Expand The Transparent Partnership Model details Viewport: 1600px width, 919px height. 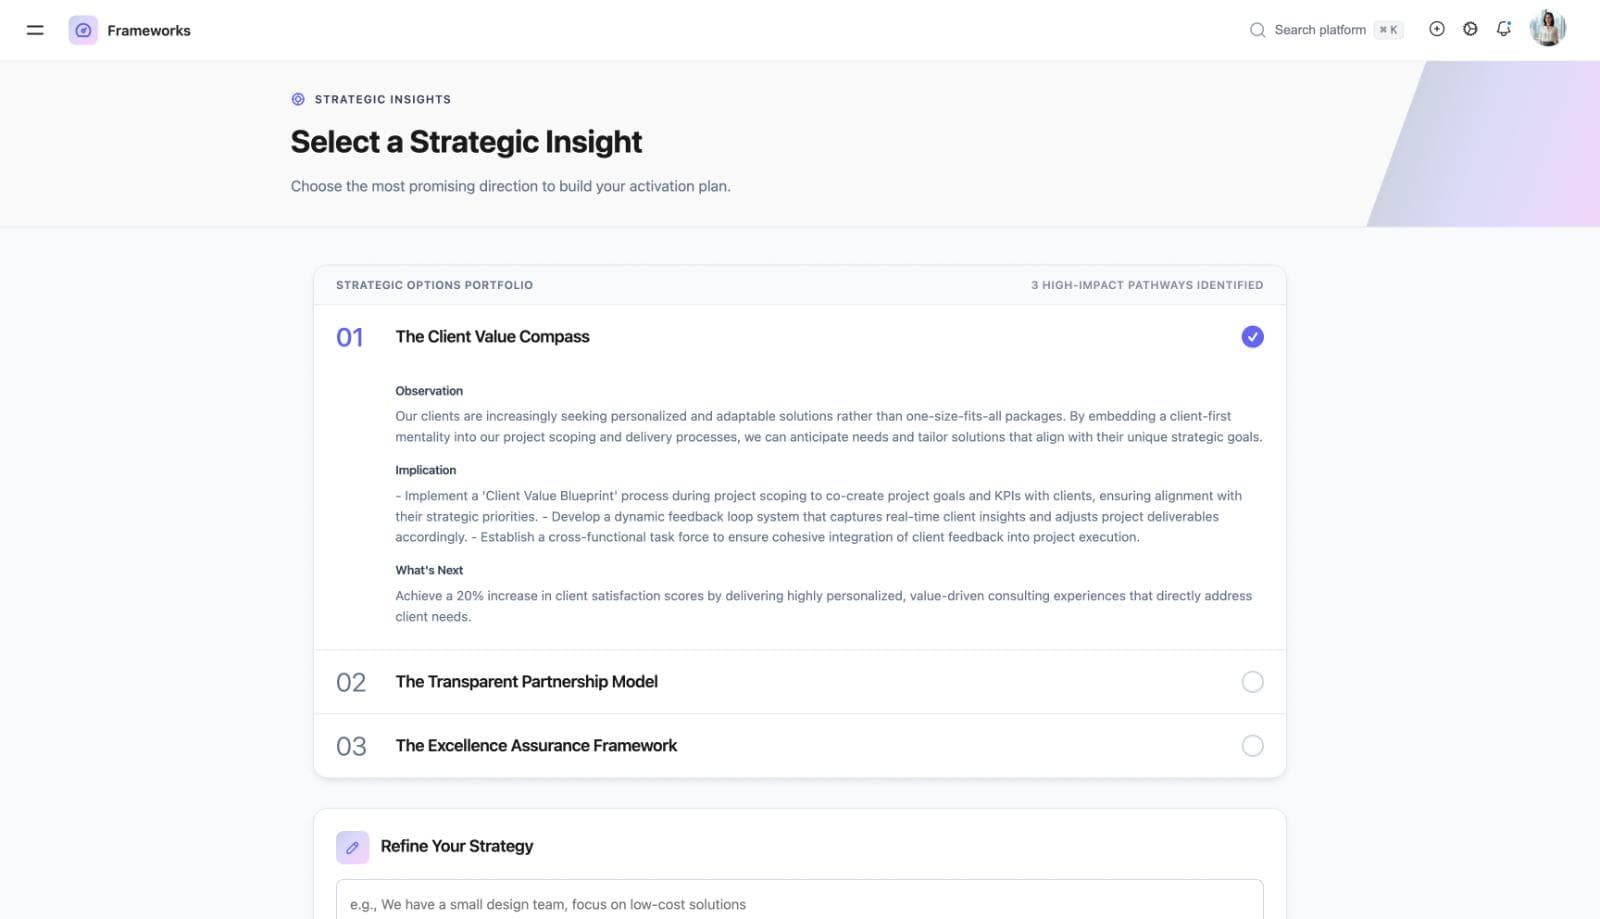click(x=526, y=682)
